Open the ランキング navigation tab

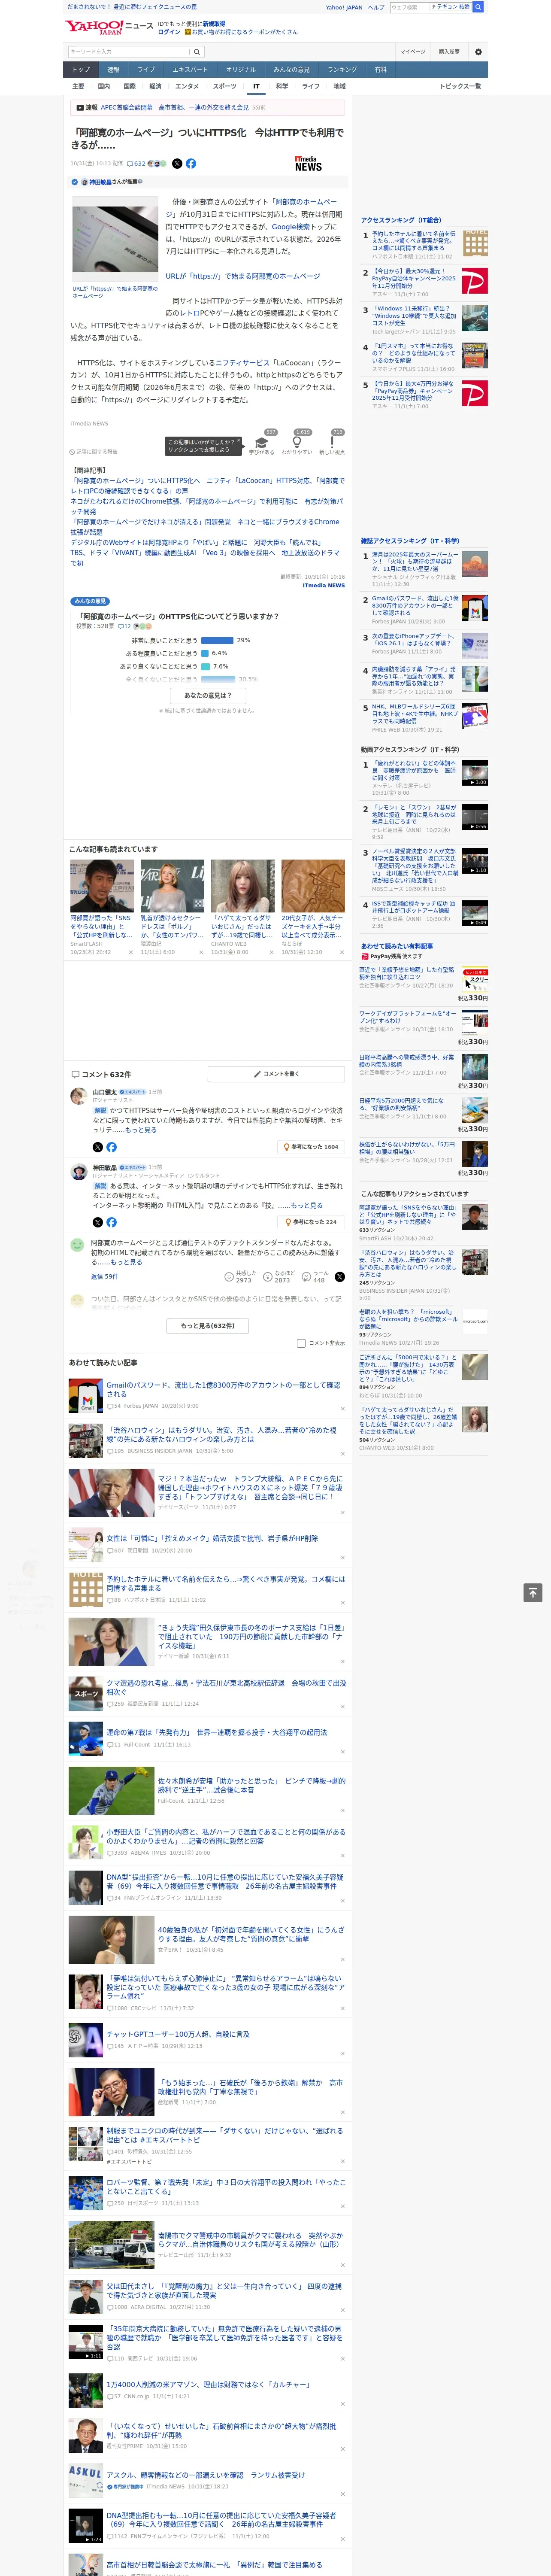[342, 70]
